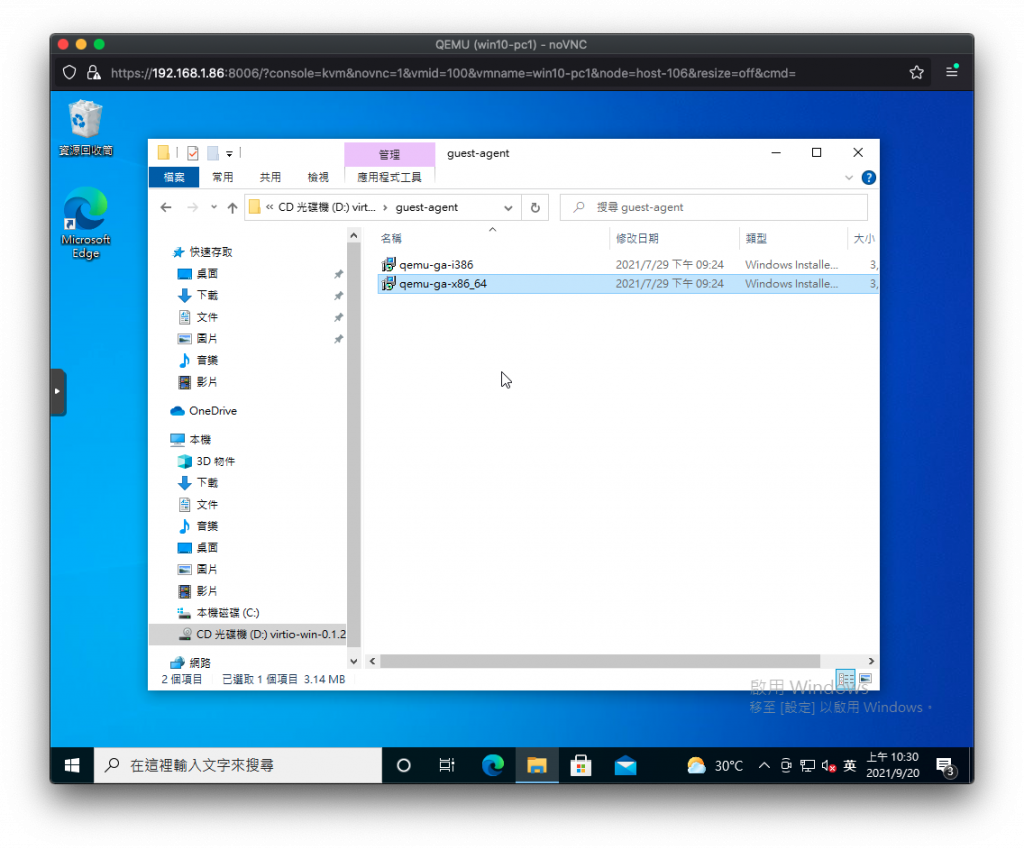Image resolution: width=1024 pixels, height=850 pixels.
Task: Open 本機磁碟 (C:) drive
Action: (x=227, y=613)
